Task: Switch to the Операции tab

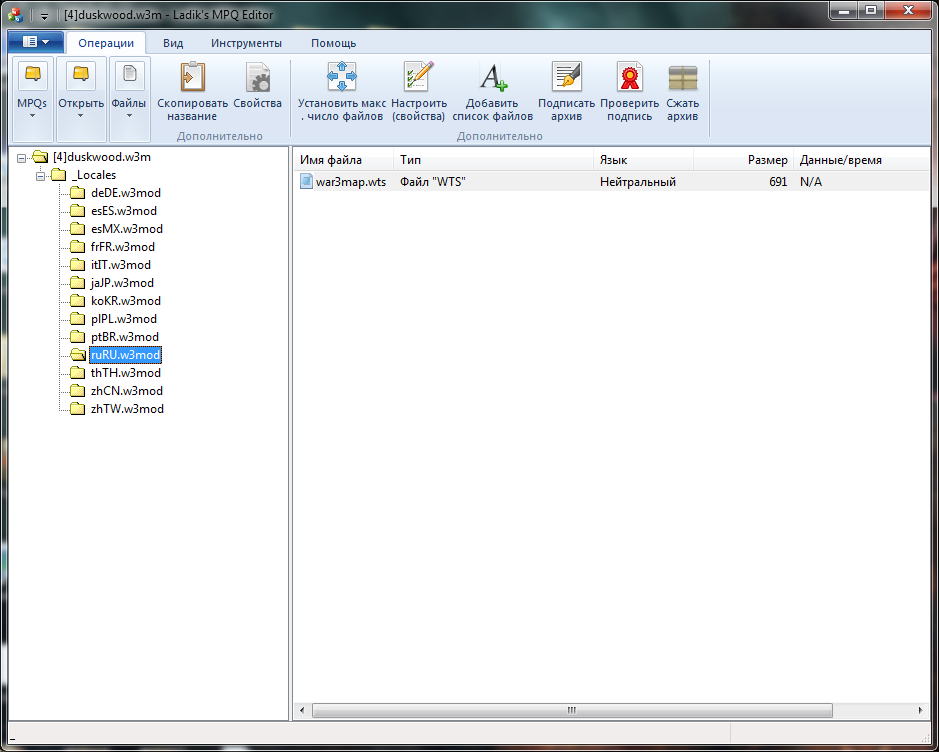Action: pos(106,43)
